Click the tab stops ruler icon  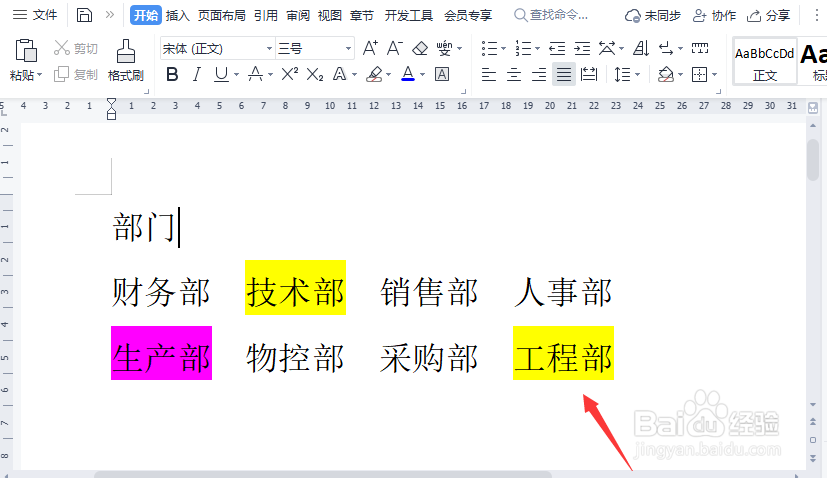point(700,49)
